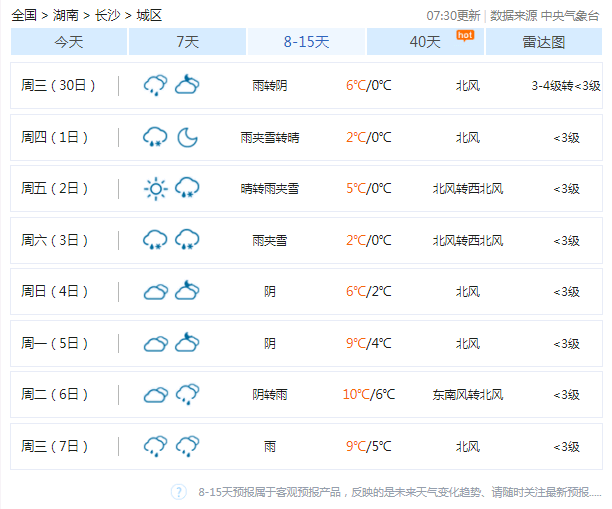Switch to the 雷达图 tab
The image size is (612, 509).
click(x=544, y=42)
